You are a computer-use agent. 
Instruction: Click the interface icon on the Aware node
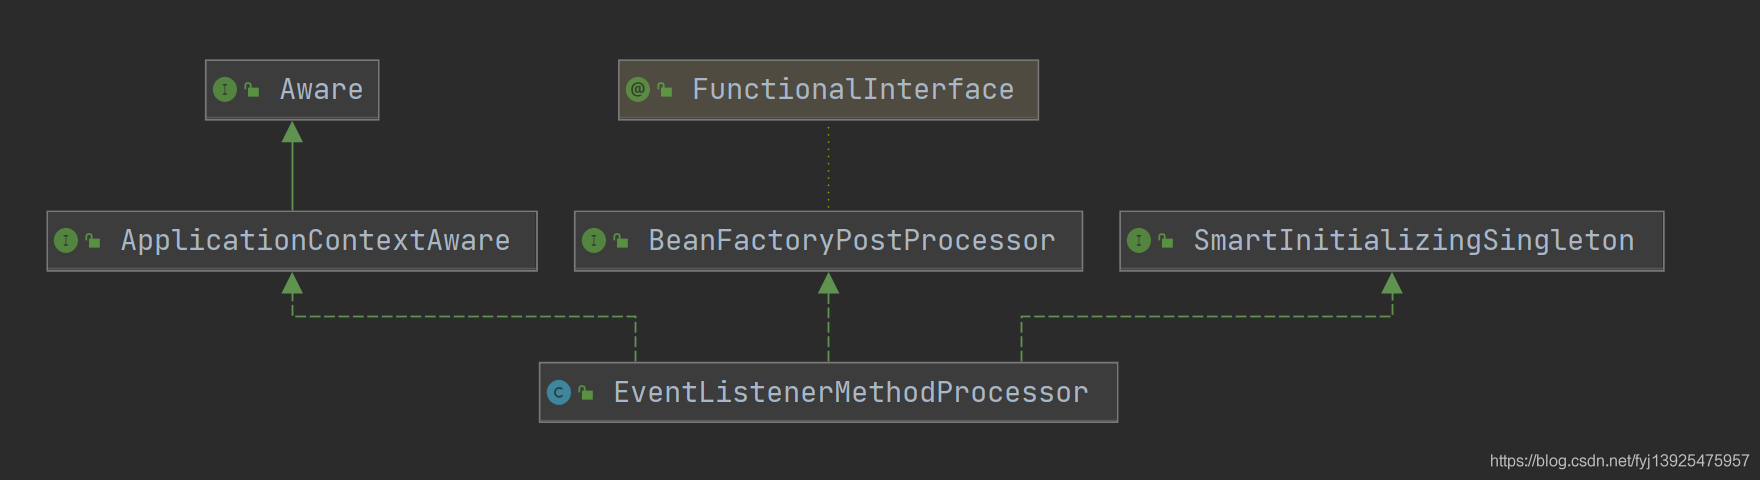225,90
